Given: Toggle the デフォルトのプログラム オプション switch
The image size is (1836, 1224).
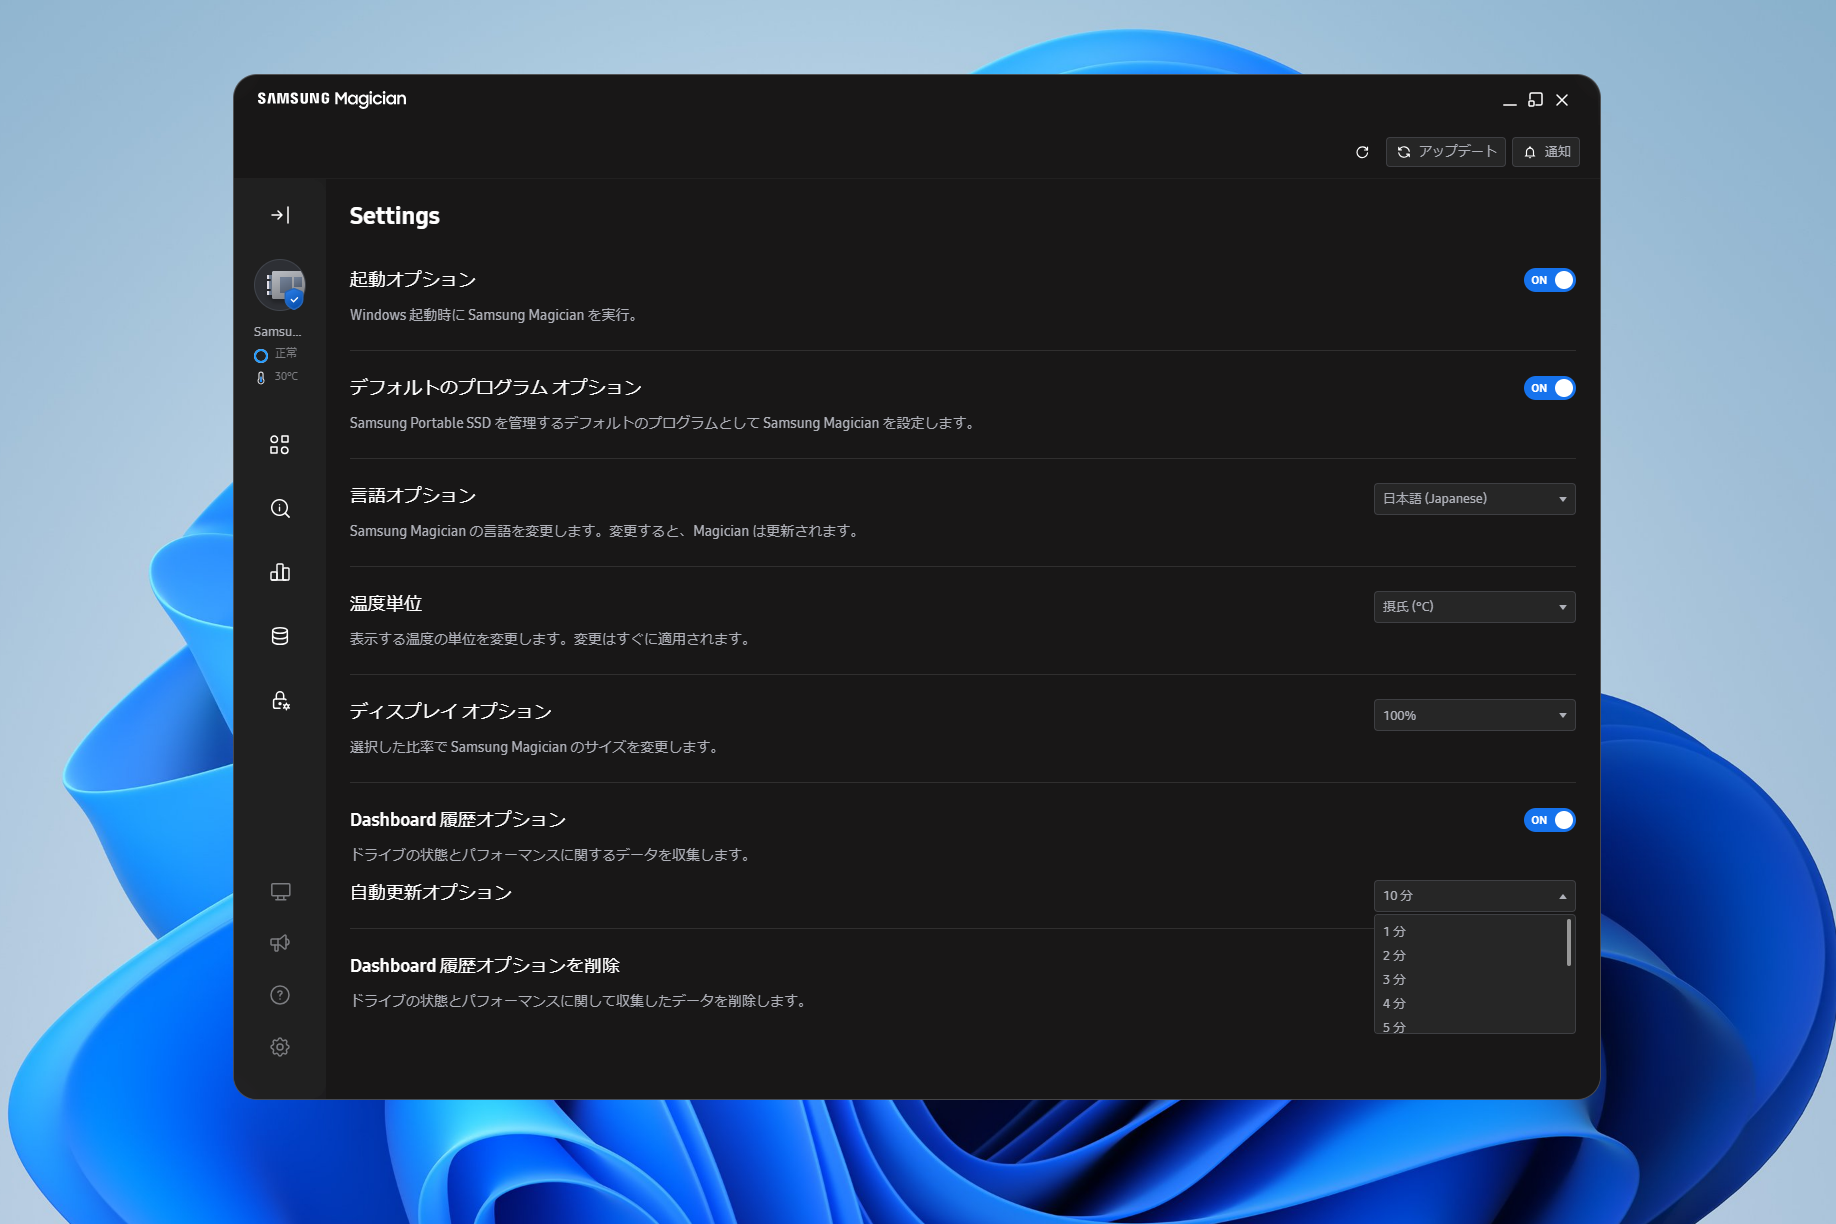Looking at the screenshot, I should pyautogui.click(x=1549, y=388).
